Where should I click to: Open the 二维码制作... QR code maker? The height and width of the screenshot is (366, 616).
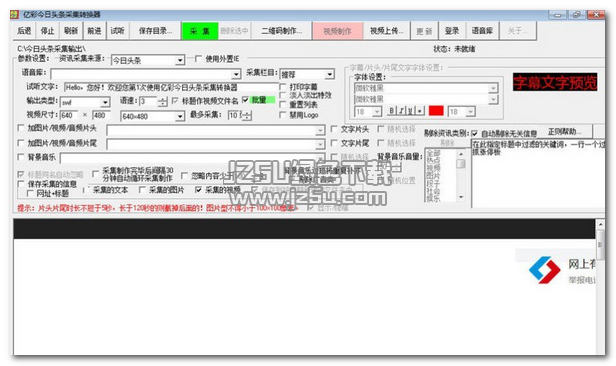click(281, 31)
